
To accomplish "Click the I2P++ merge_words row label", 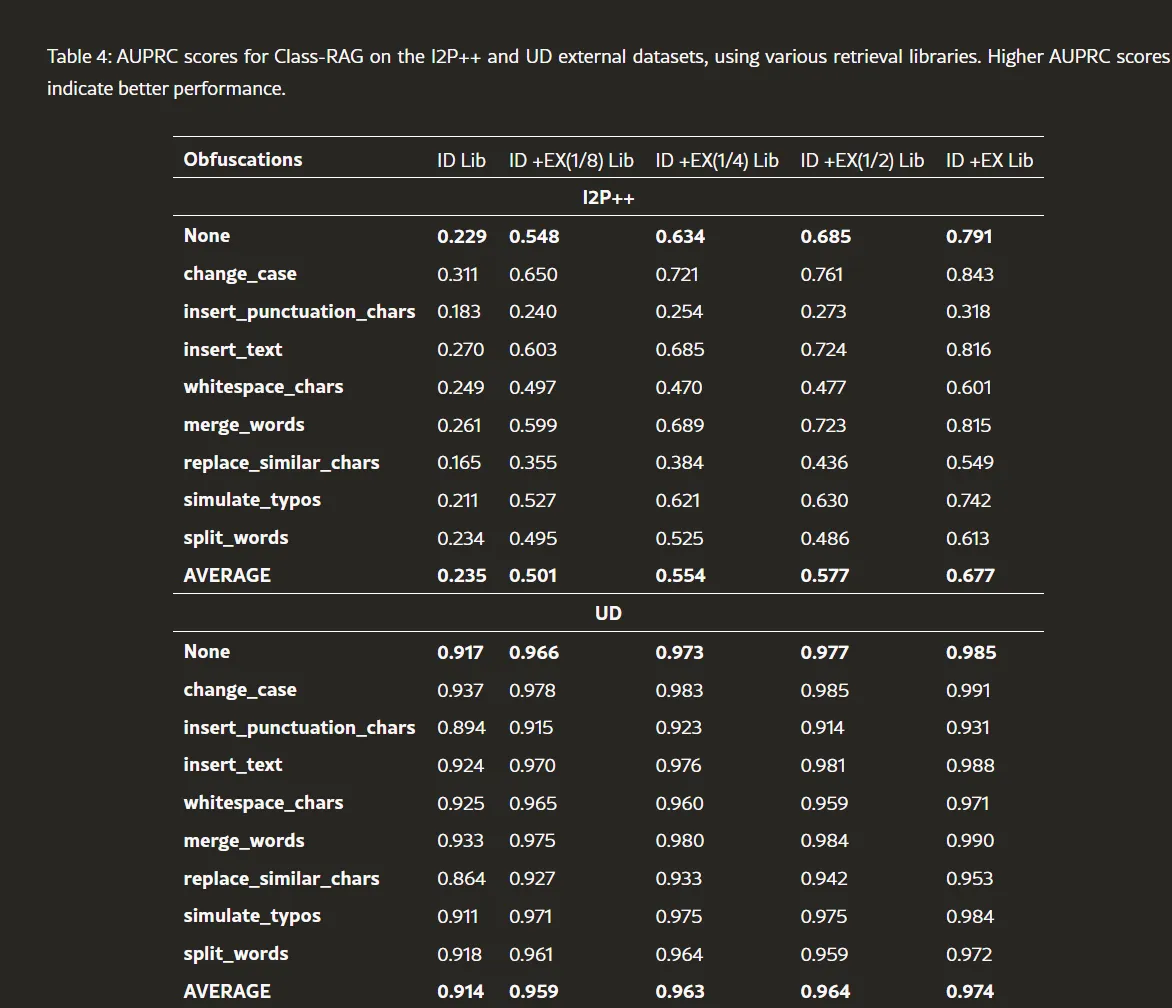I will click(244, 425).
